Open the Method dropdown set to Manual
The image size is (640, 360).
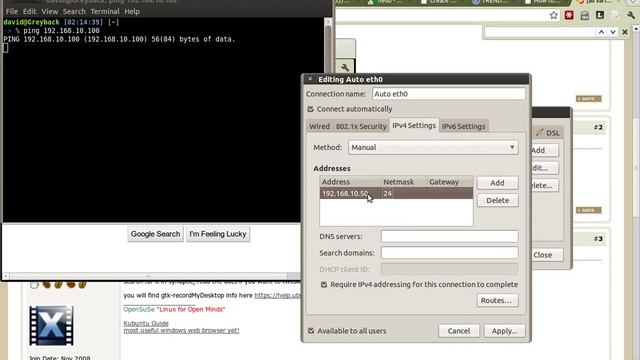(x=433, y=147)
